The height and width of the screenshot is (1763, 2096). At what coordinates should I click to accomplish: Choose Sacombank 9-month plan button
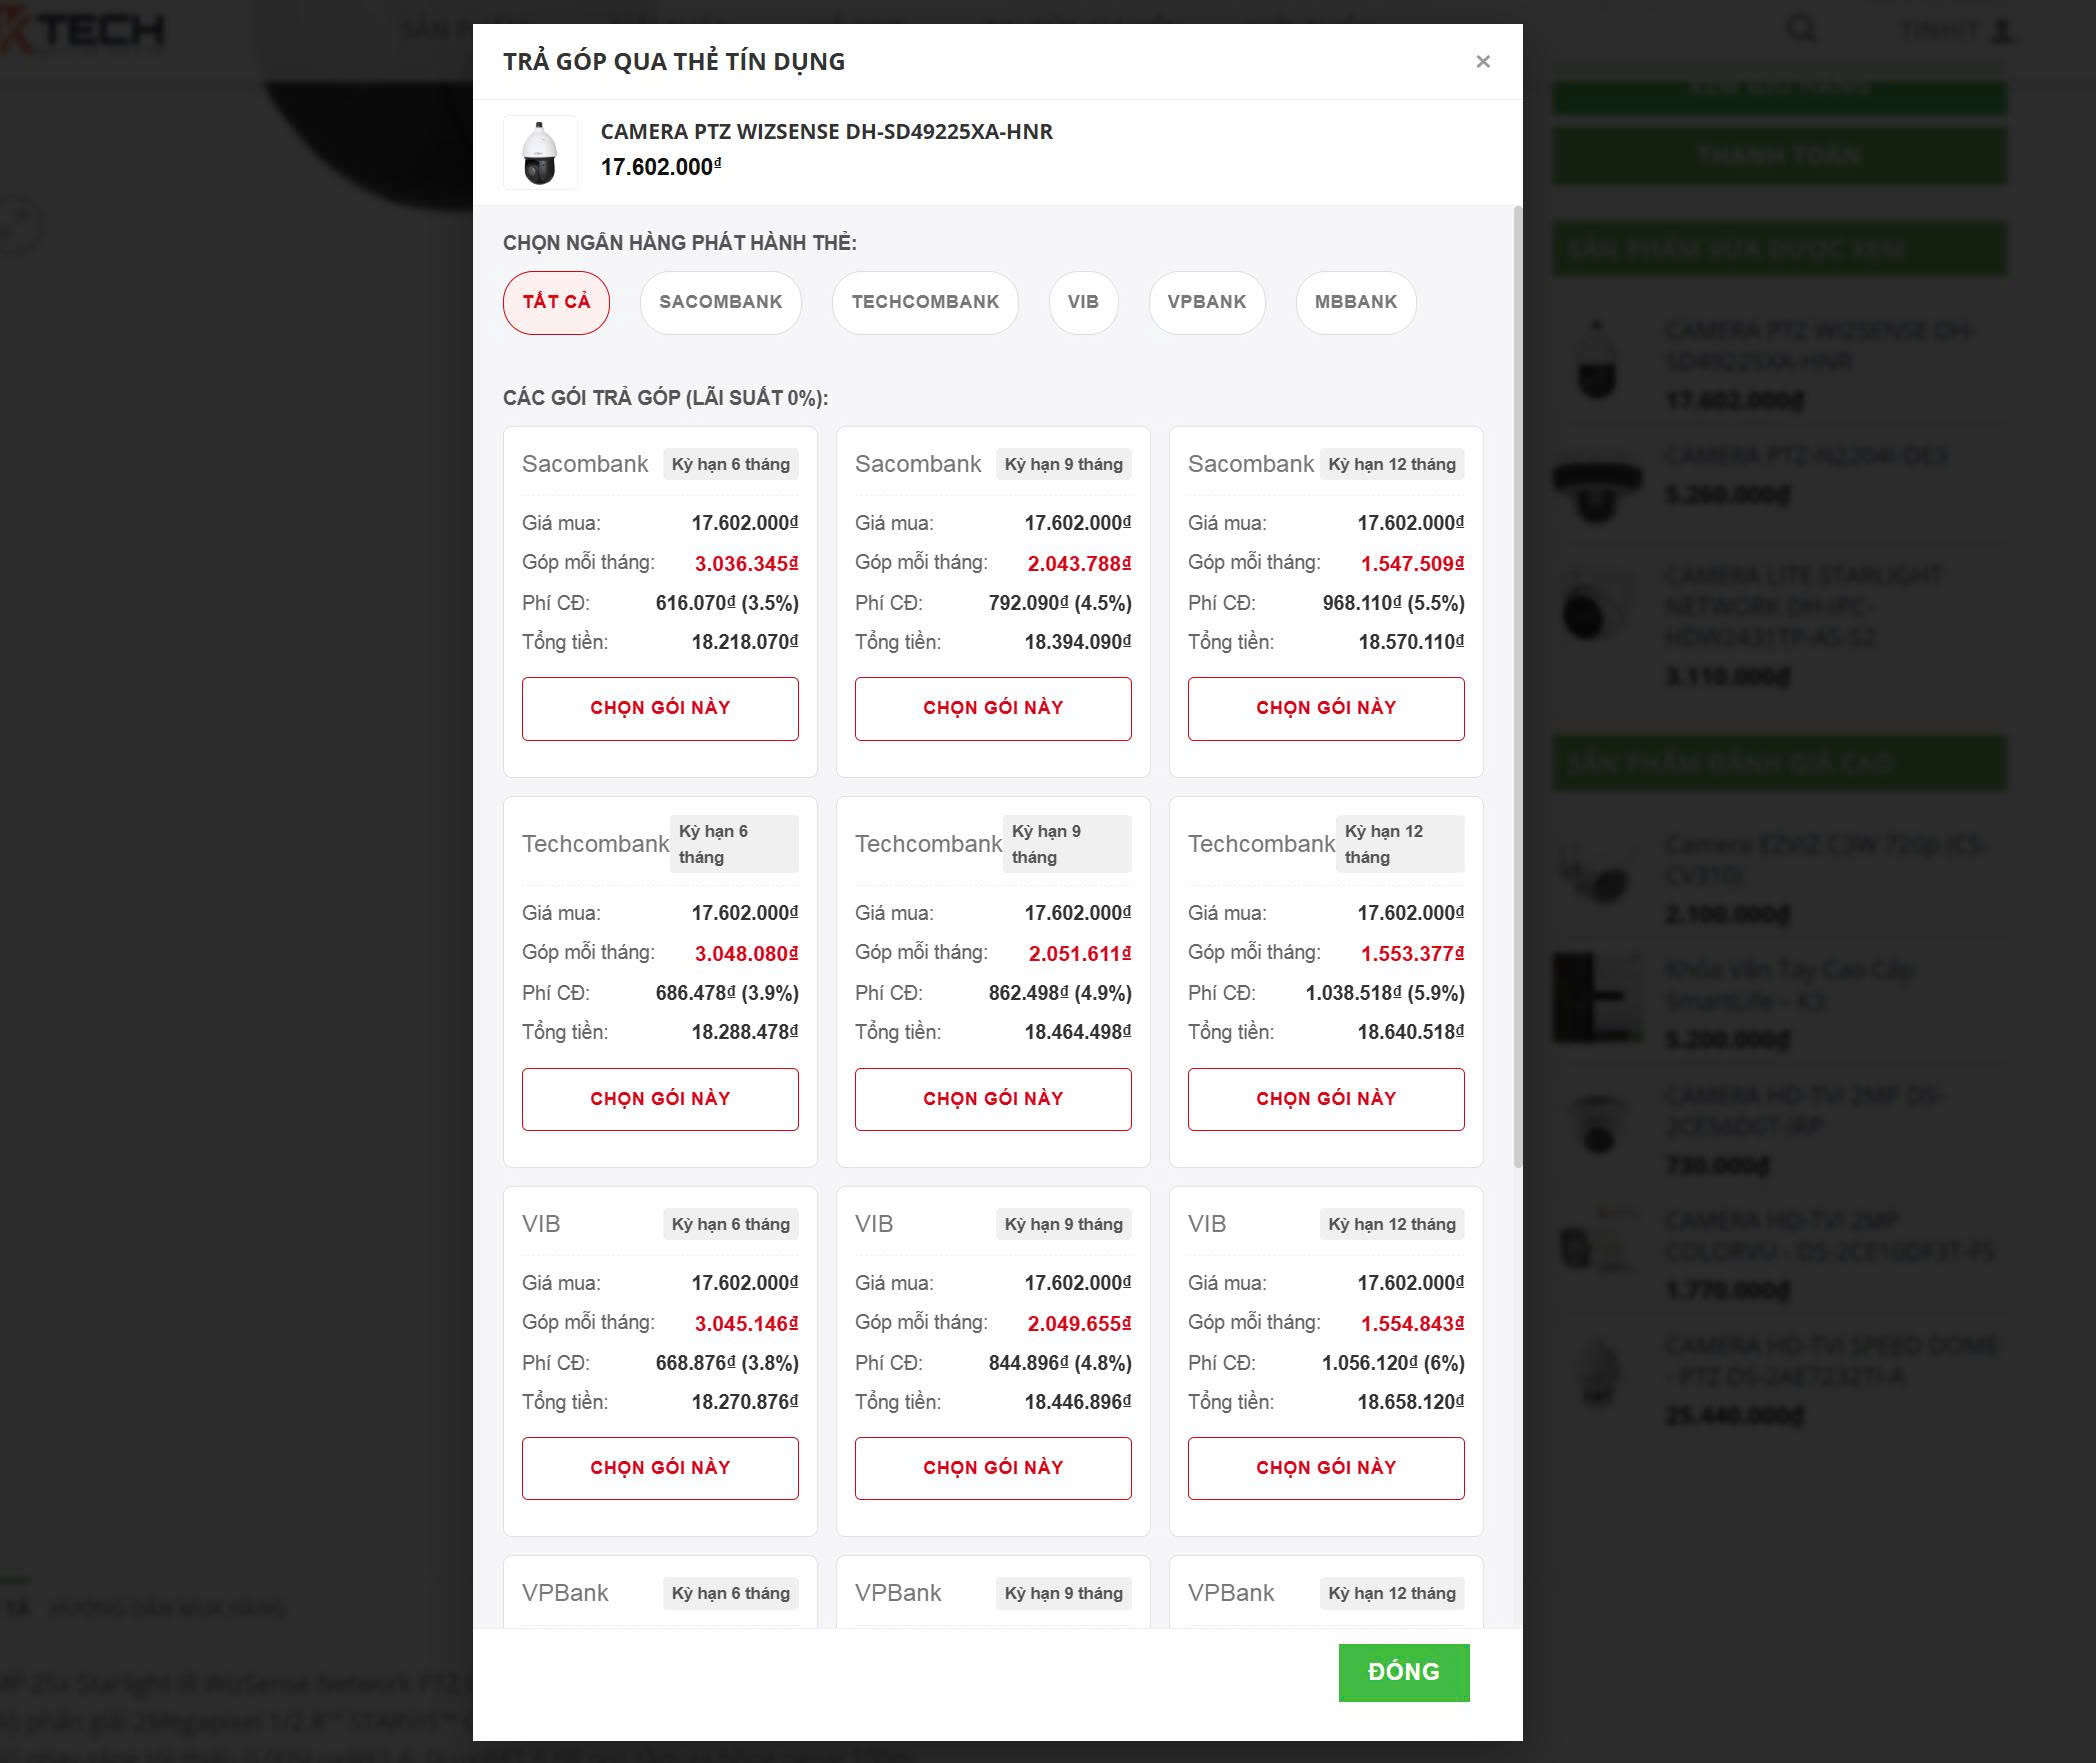point(993,708)
